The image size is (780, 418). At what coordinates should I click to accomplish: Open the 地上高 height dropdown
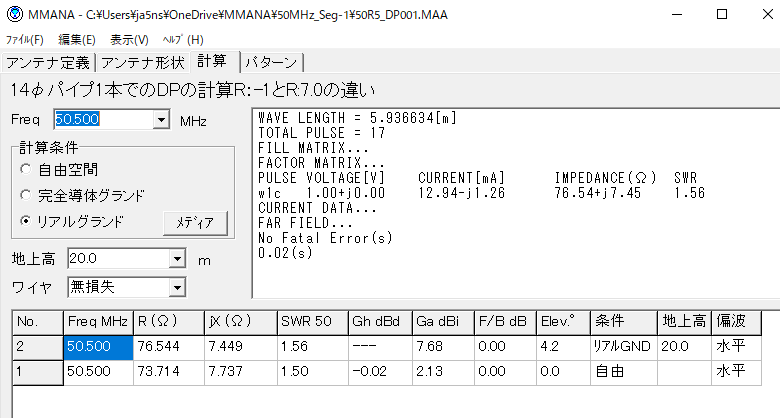tap(177, 260)
